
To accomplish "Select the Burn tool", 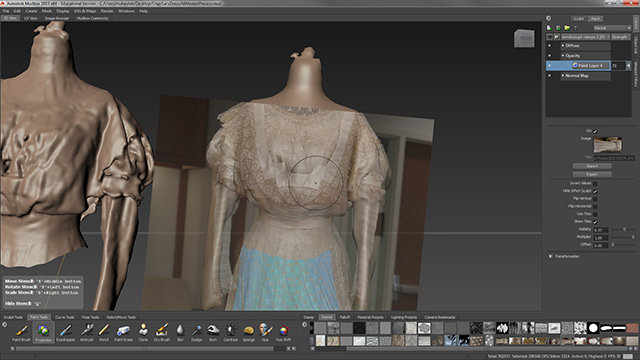I will coord(213,333).
